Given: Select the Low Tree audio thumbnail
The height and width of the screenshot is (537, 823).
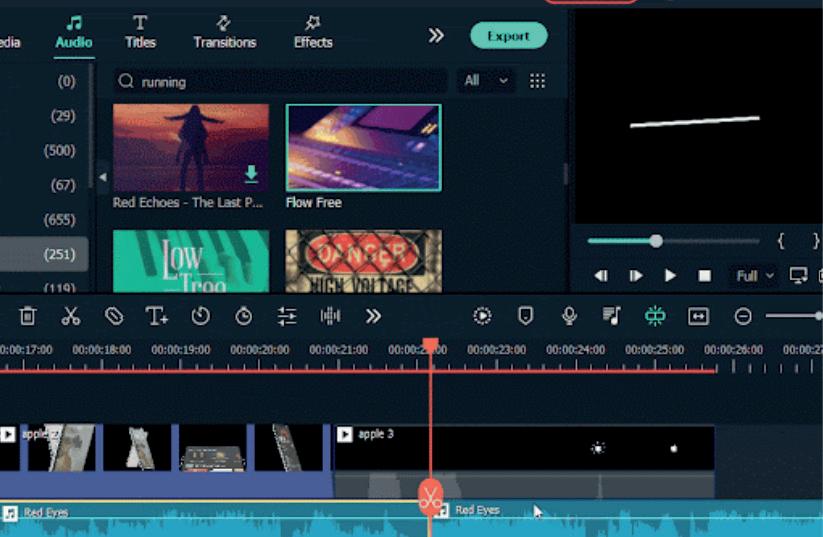Looking at the screenshot, I should pos(191,261).
